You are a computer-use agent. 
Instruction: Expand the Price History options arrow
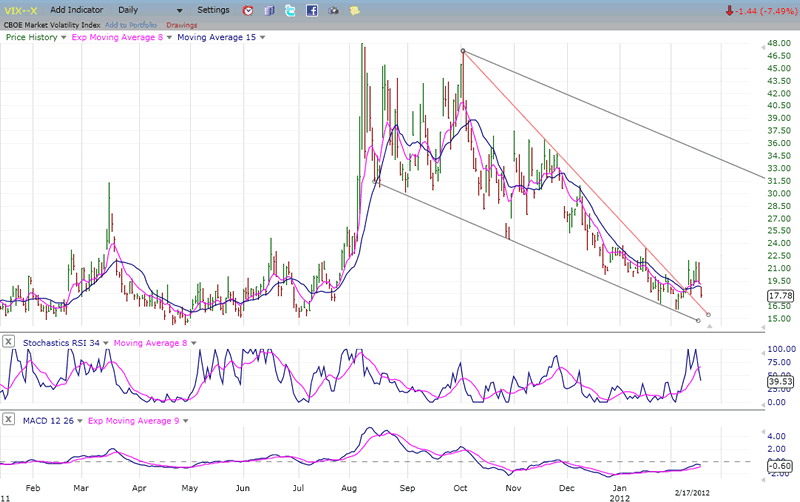(62, 37)
